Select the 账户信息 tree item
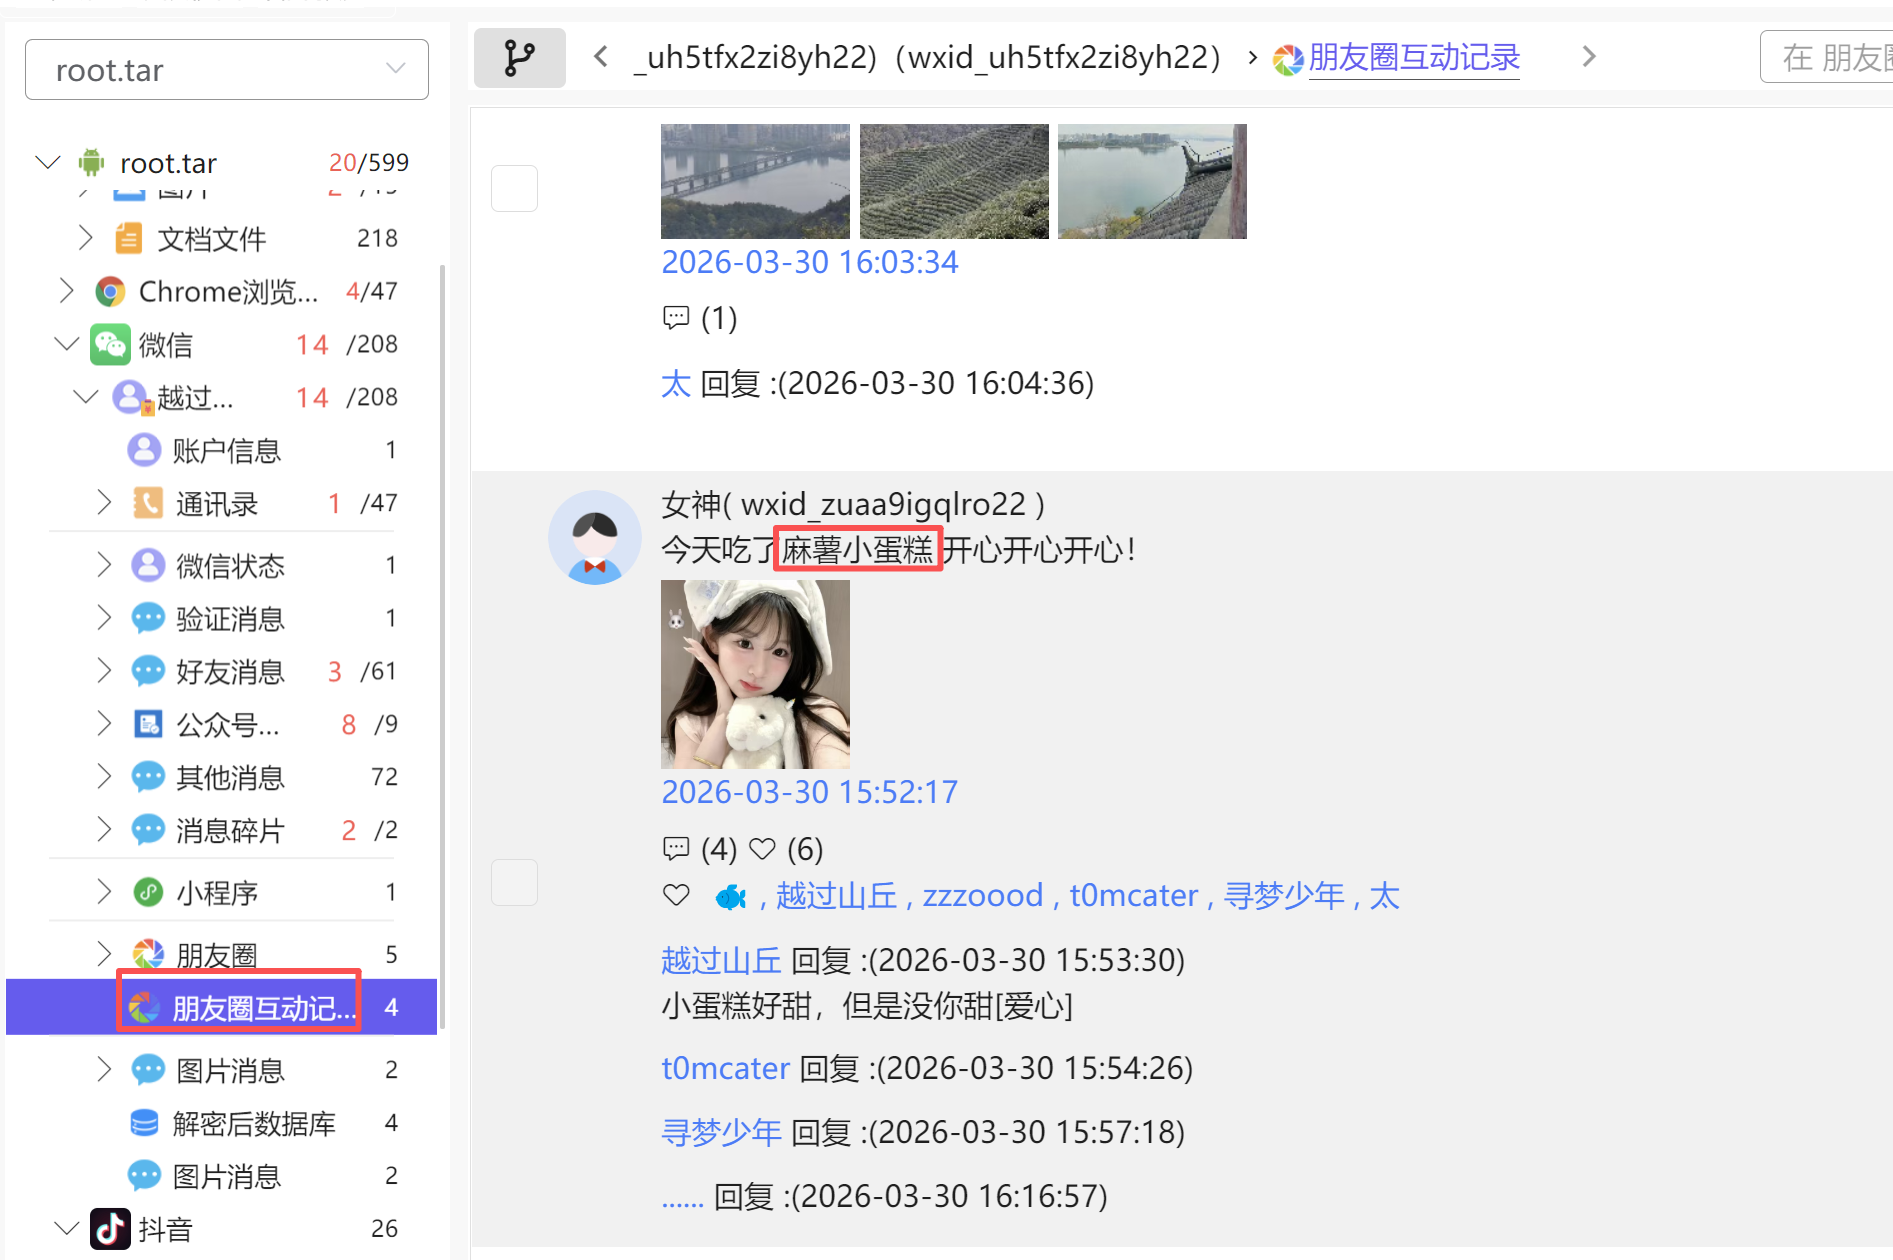The width and height of the screenshot is (1893, 1260). 226,451
